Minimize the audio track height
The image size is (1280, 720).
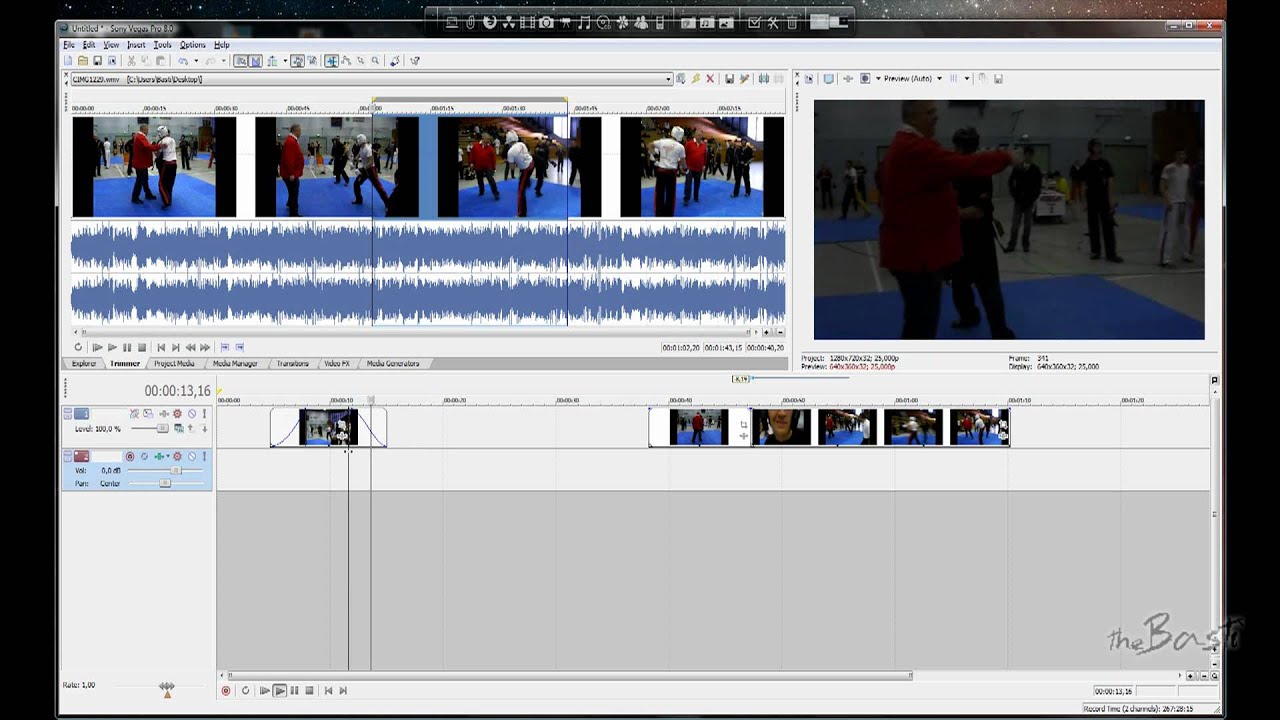tap(68, 453)
